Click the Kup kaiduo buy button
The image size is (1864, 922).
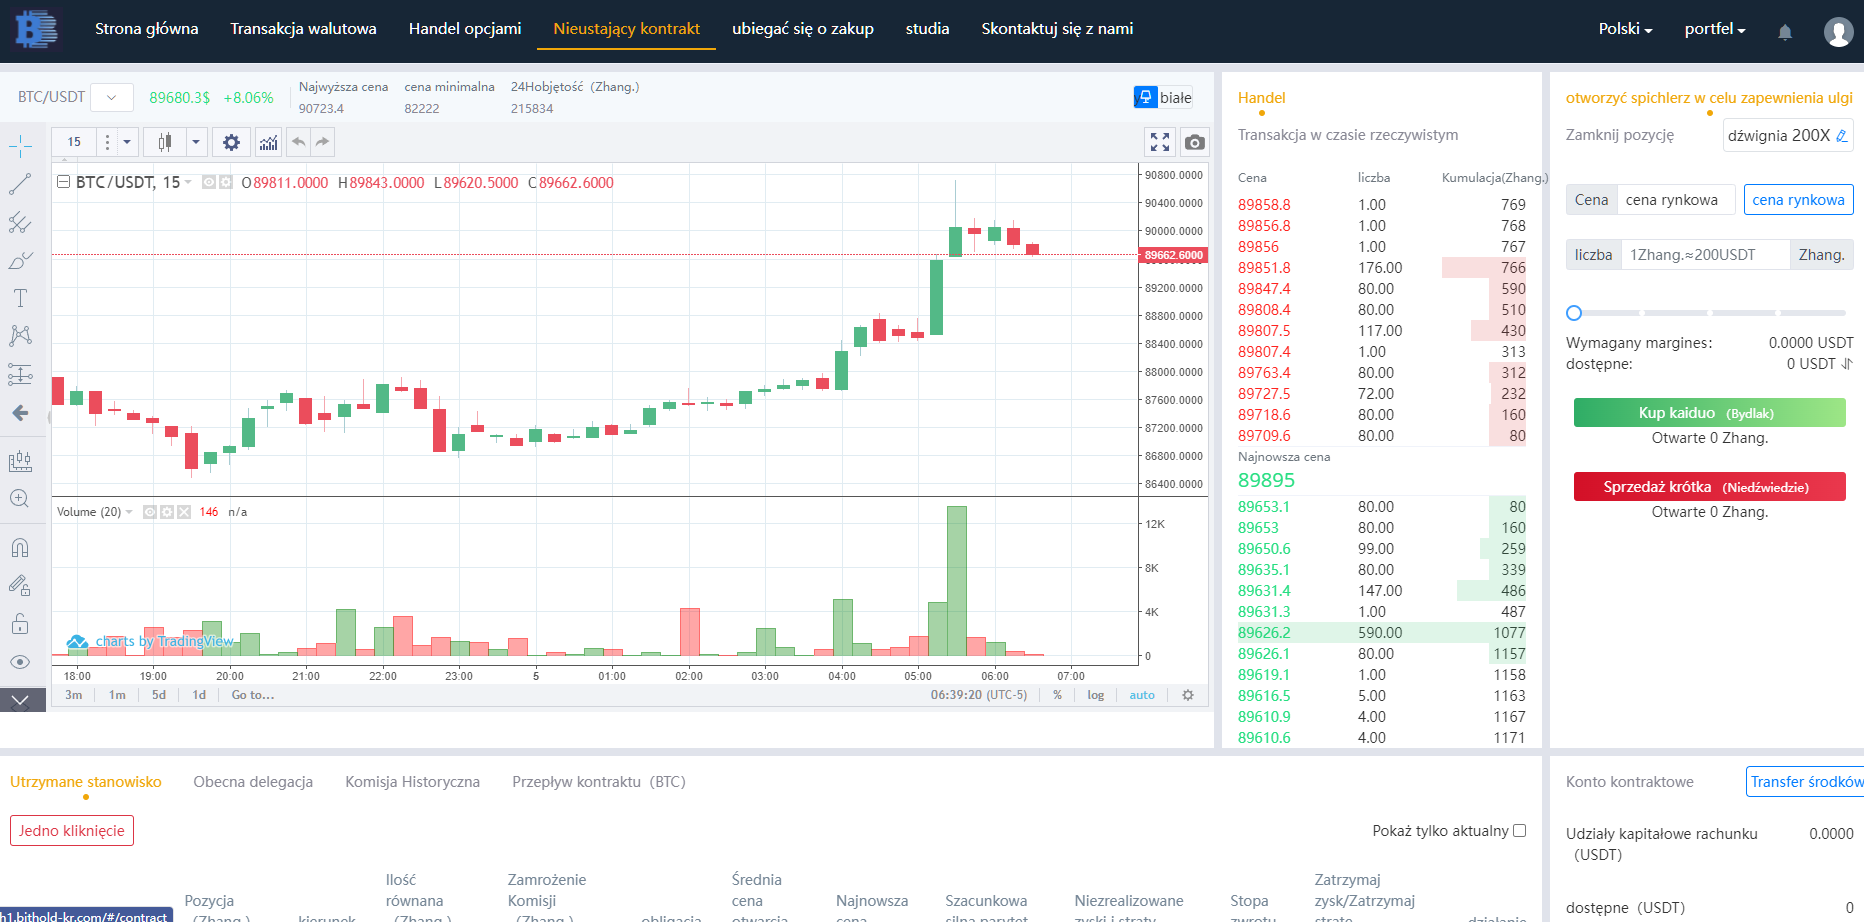1709,413
